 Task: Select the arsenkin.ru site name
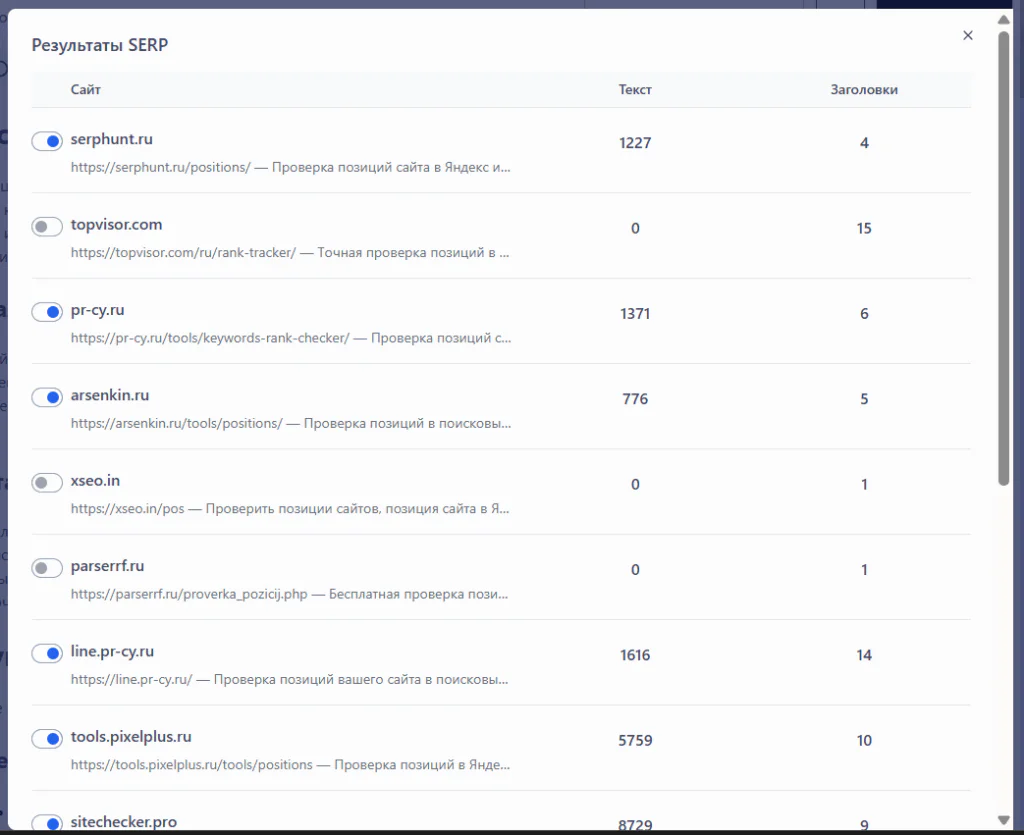[x=110, y=395]
